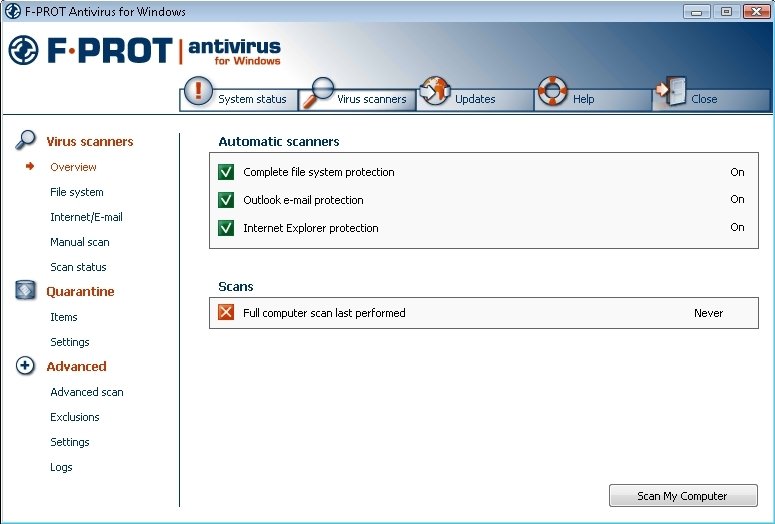
Task: Open Exclusions page
Action: coord(75,417)
